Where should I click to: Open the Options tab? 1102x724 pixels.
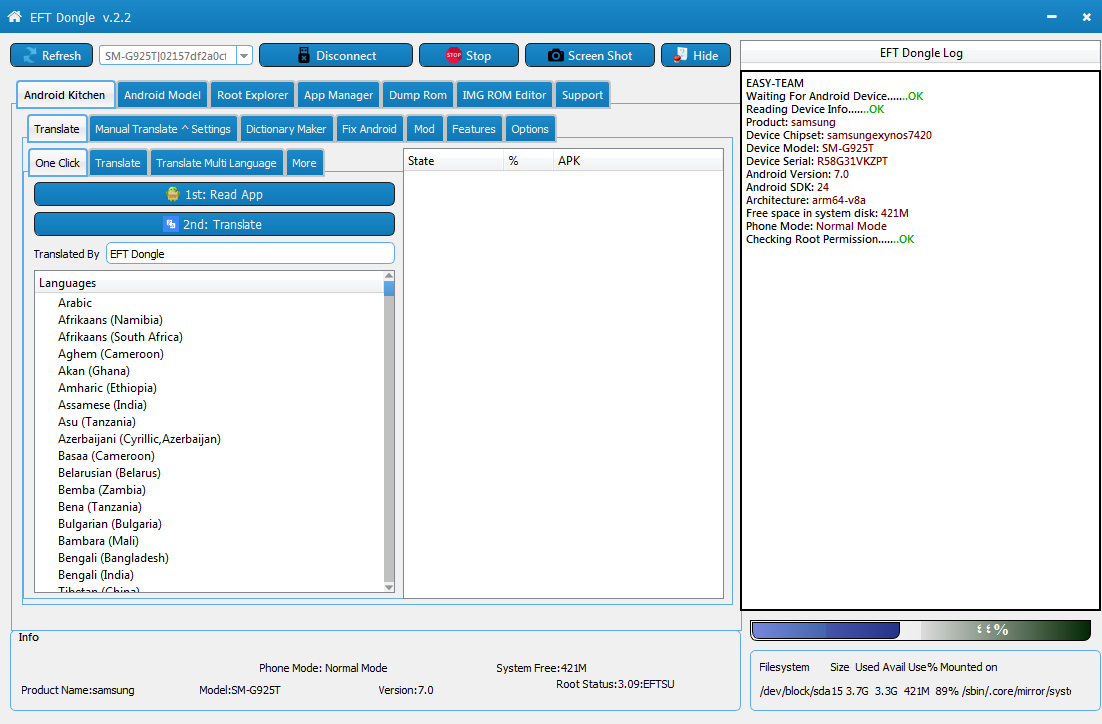(x=530, y=129)
